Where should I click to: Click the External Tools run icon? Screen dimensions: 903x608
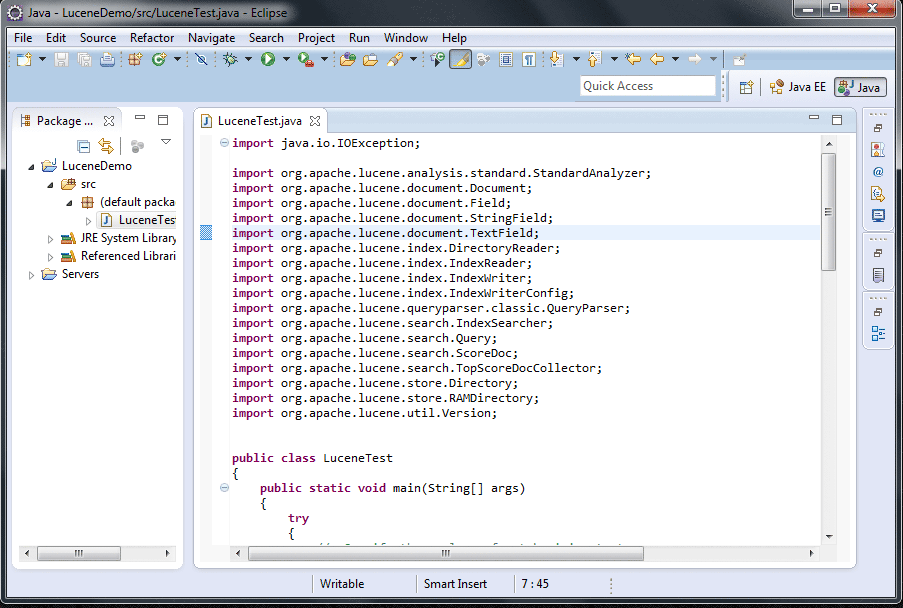coord(305,59)
